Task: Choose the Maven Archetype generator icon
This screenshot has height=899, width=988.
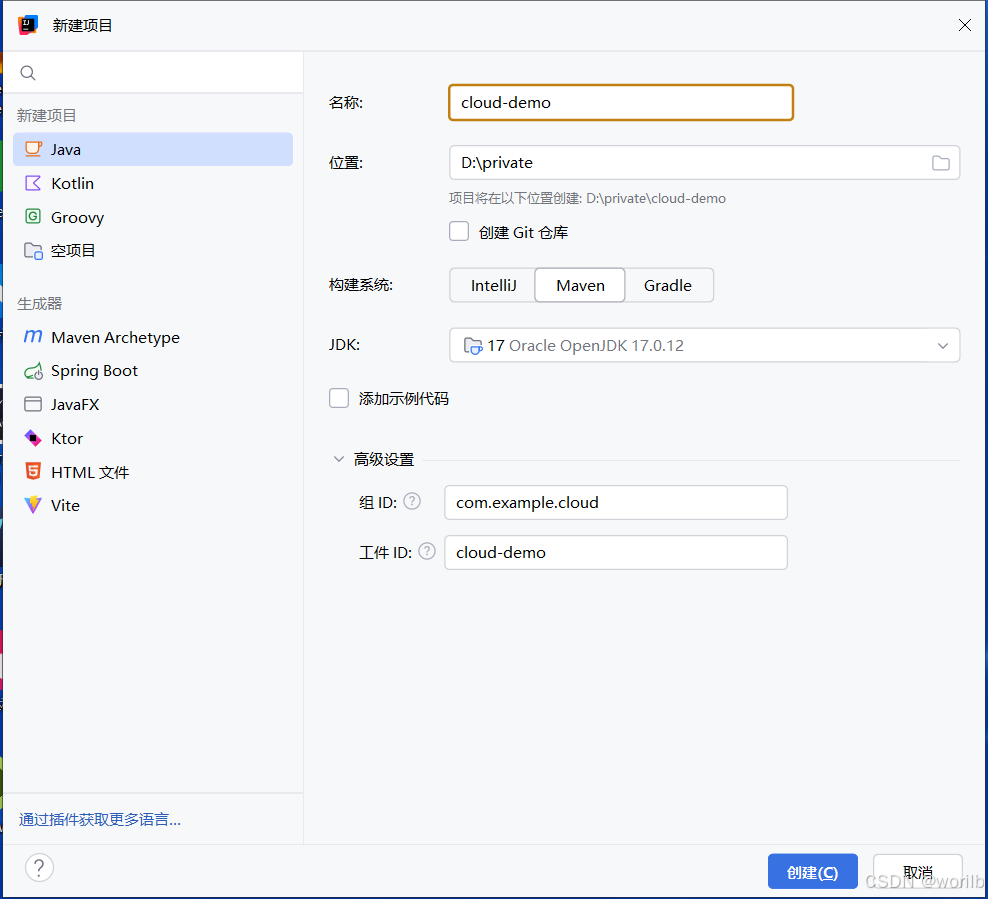Action: 33,337
